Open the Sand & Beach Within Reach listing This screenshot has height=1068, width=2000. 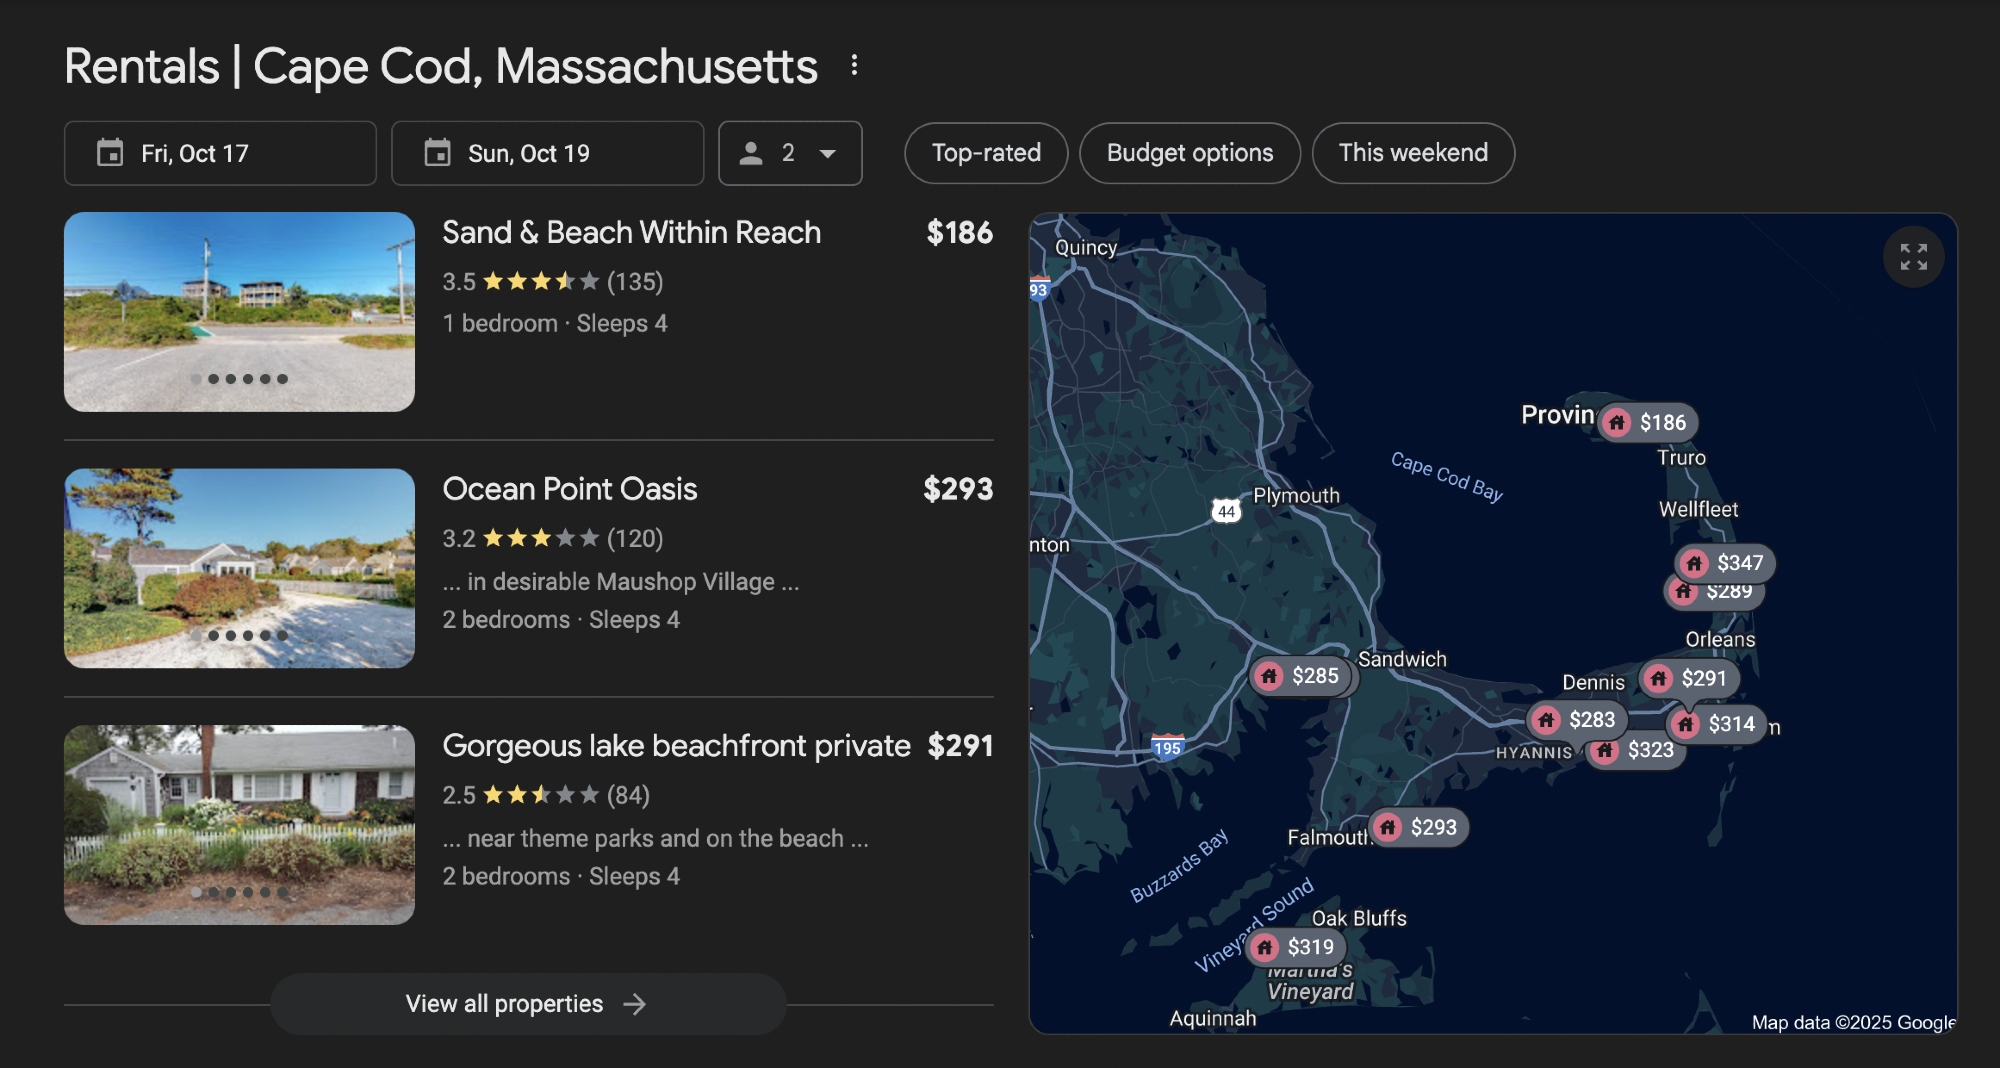631,233
